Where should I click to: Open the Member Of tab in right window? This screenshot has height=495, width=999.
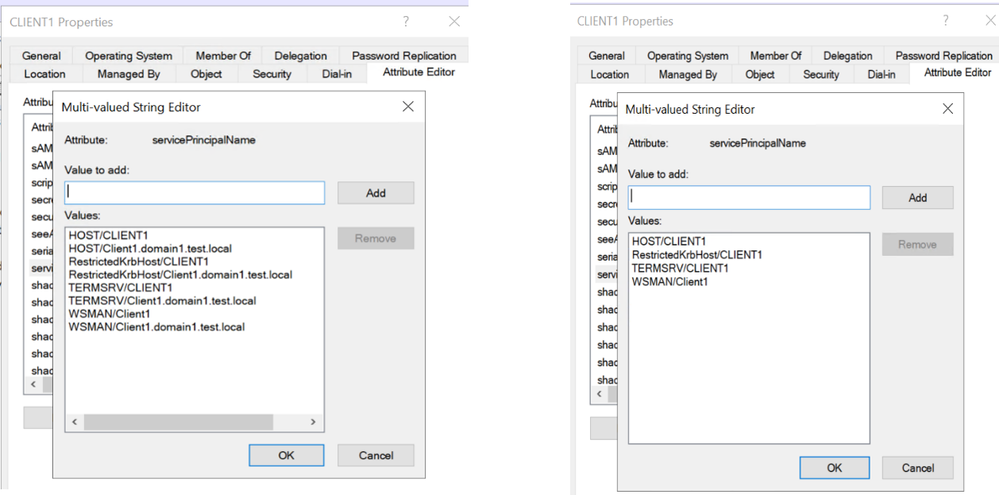tap(776, 56)
